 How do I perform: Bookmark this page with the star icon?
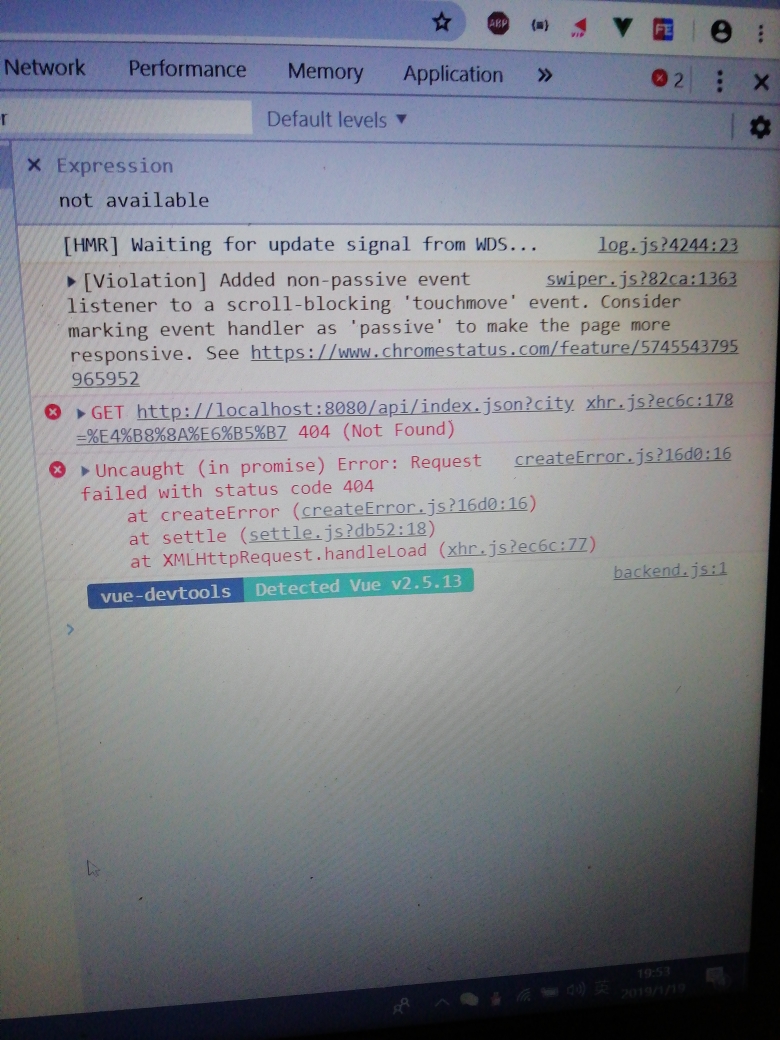point(442,22)
